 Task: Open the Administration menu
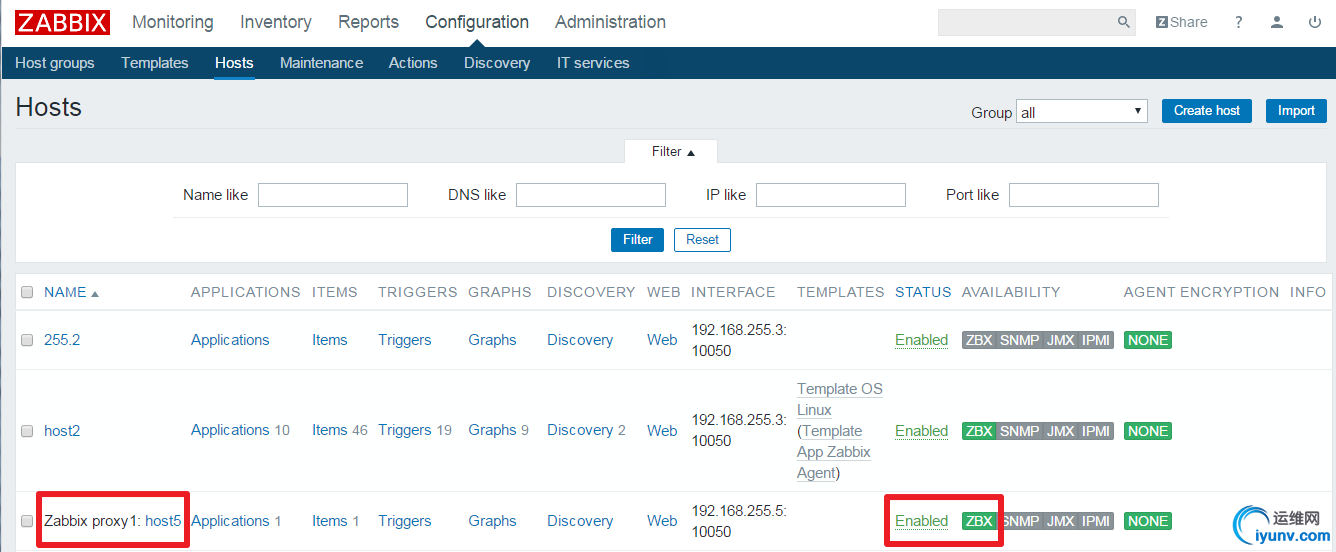[610, 22]
